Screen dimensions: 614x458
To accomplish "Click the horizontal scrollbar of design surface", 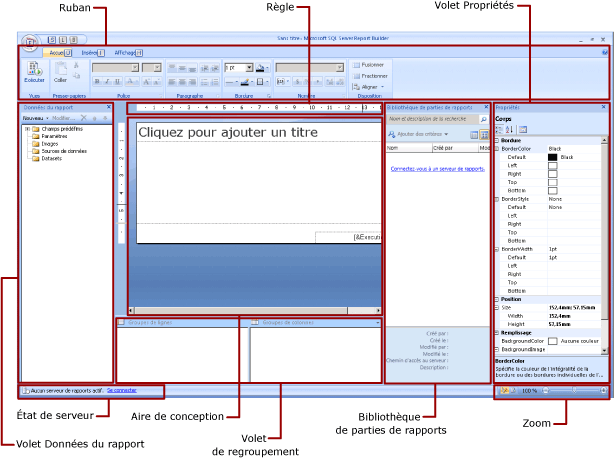I will click(255, 310).
